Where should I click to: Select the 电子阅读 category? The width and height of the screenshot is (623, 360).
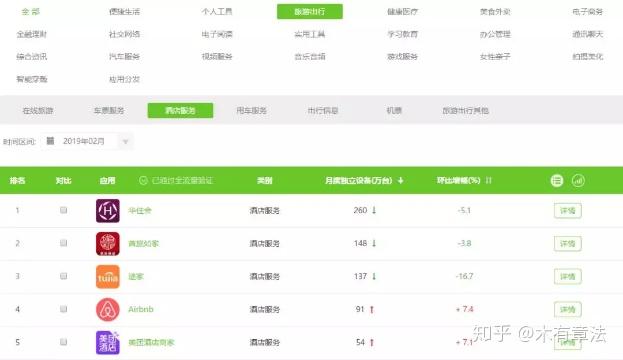tap(217, 34)
